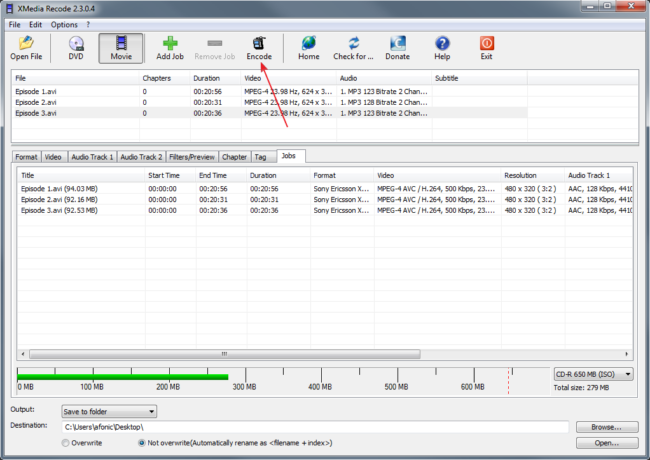Screen dimensions: 650x460
Task: Expand the CD-R 650 MB size dropdown
Action: [593, 374]
